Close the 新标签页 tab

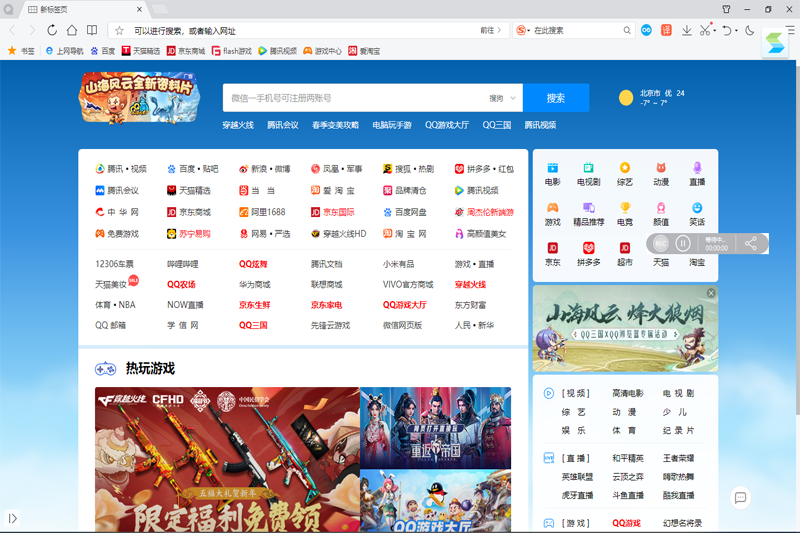click(139, 10)
